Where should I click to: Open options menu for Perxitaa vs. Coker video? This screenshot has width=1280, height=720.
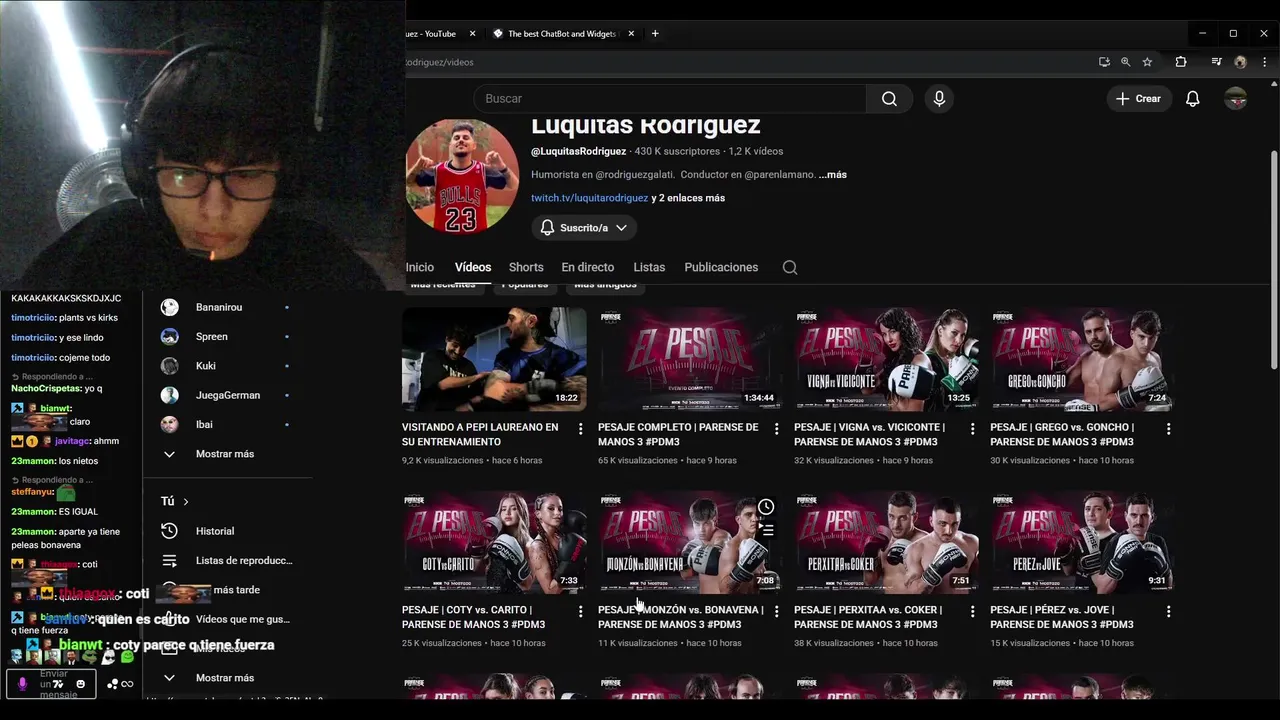tap(972, 611)
